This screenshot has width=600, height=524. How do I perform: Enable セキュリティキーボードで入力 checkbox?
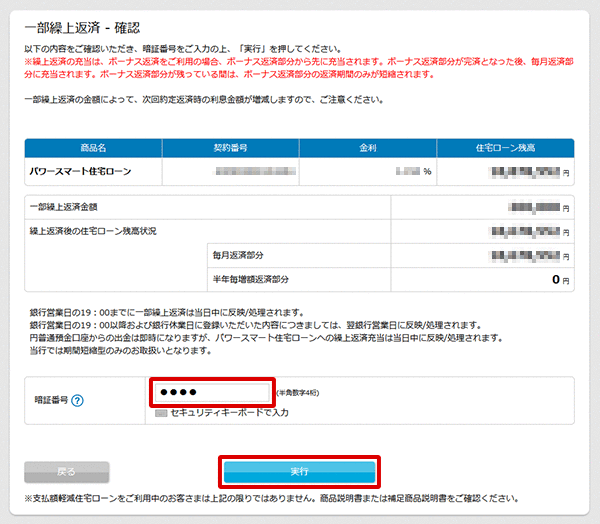[x=160, y=412]
